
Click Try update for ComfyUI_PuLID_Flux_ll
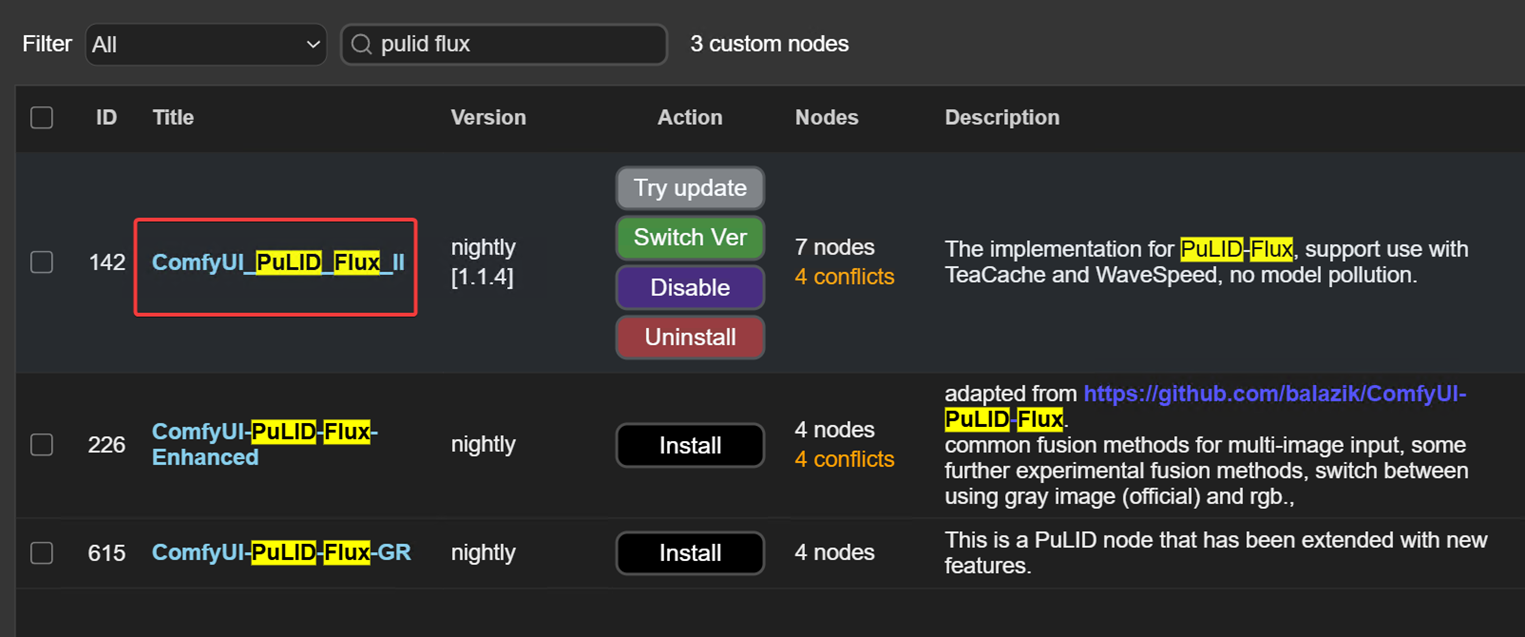click(x=690, y=187)
